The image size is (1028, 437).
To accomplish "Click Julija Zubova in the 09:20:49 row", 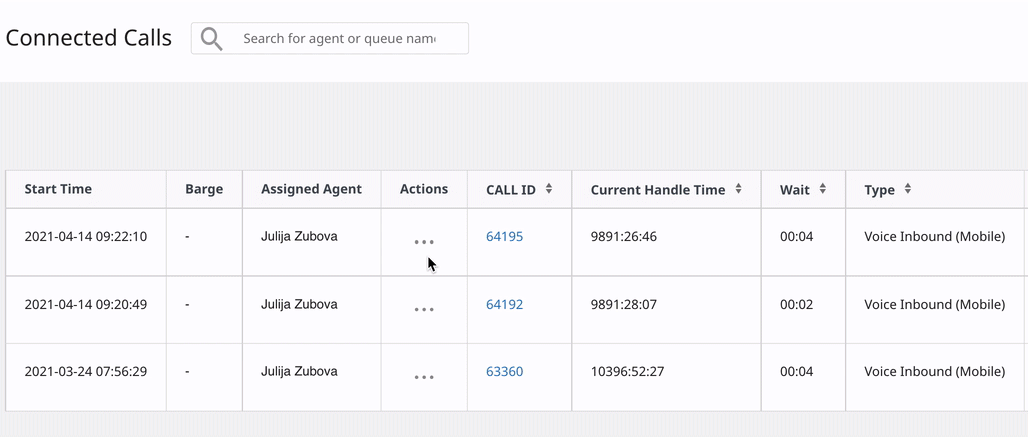I will (x=299, y=304).
